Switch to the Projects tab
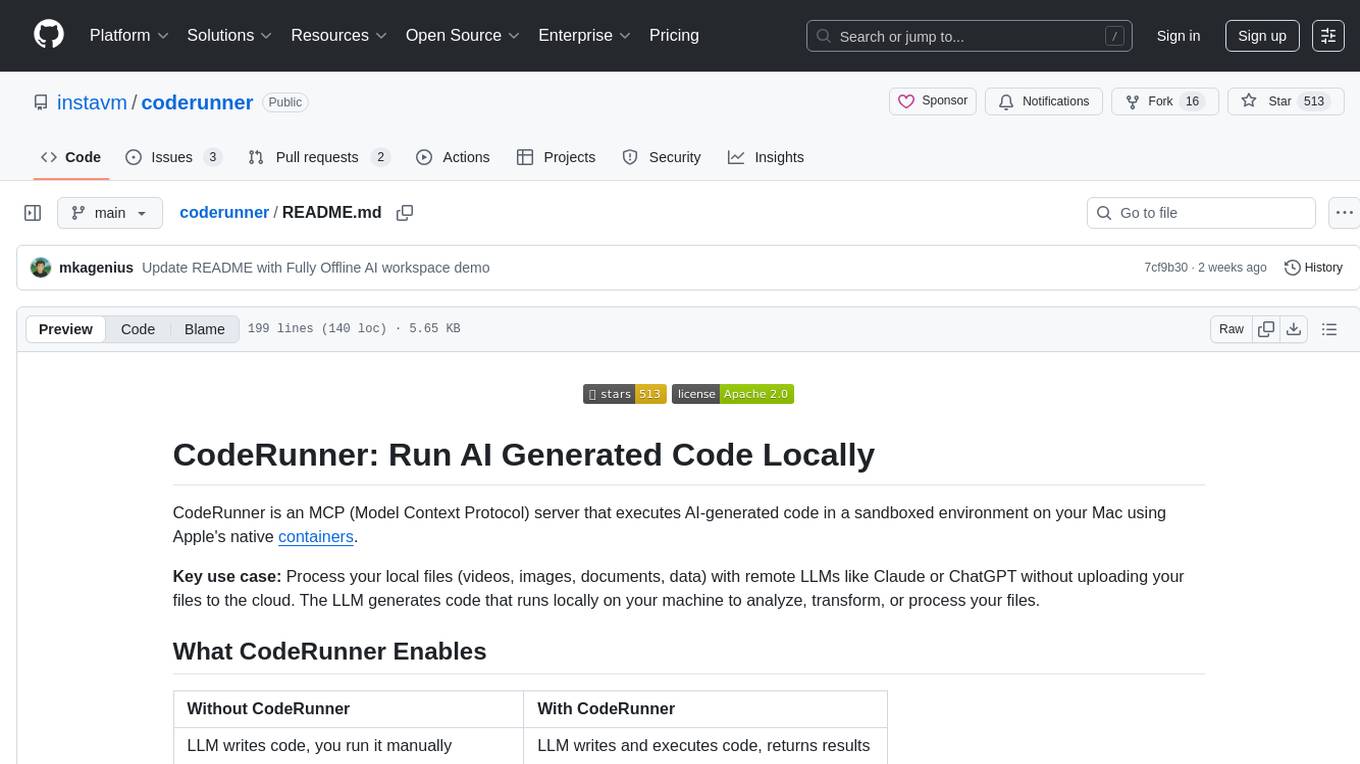The width and height of the screenshot is (1360, 764). tap(556, 157)
